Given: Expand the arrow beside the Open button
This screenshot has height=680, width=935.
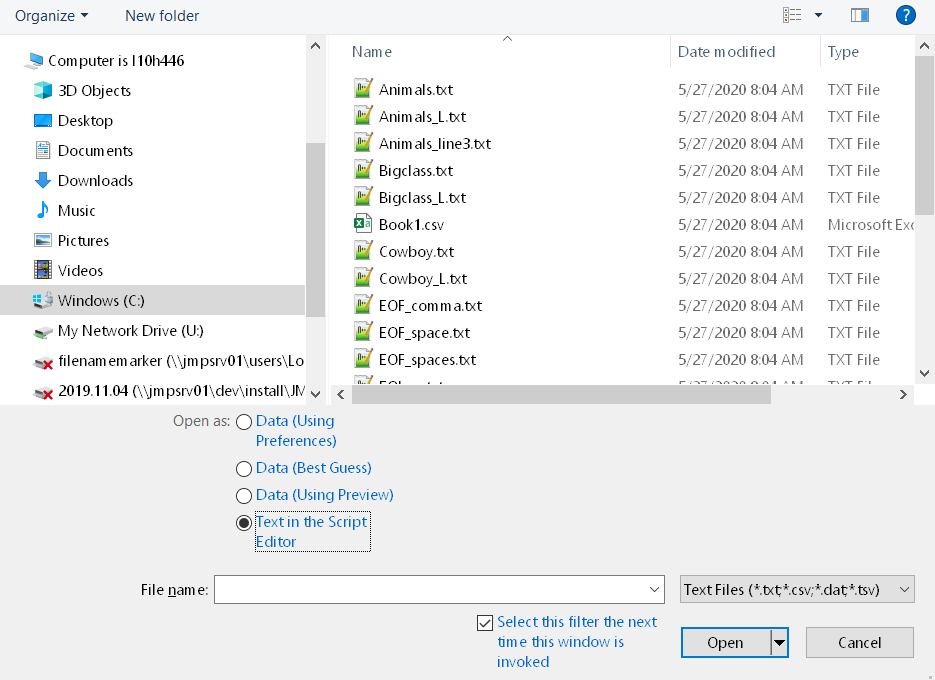Looking at the screenshot, I should point(777,642).
